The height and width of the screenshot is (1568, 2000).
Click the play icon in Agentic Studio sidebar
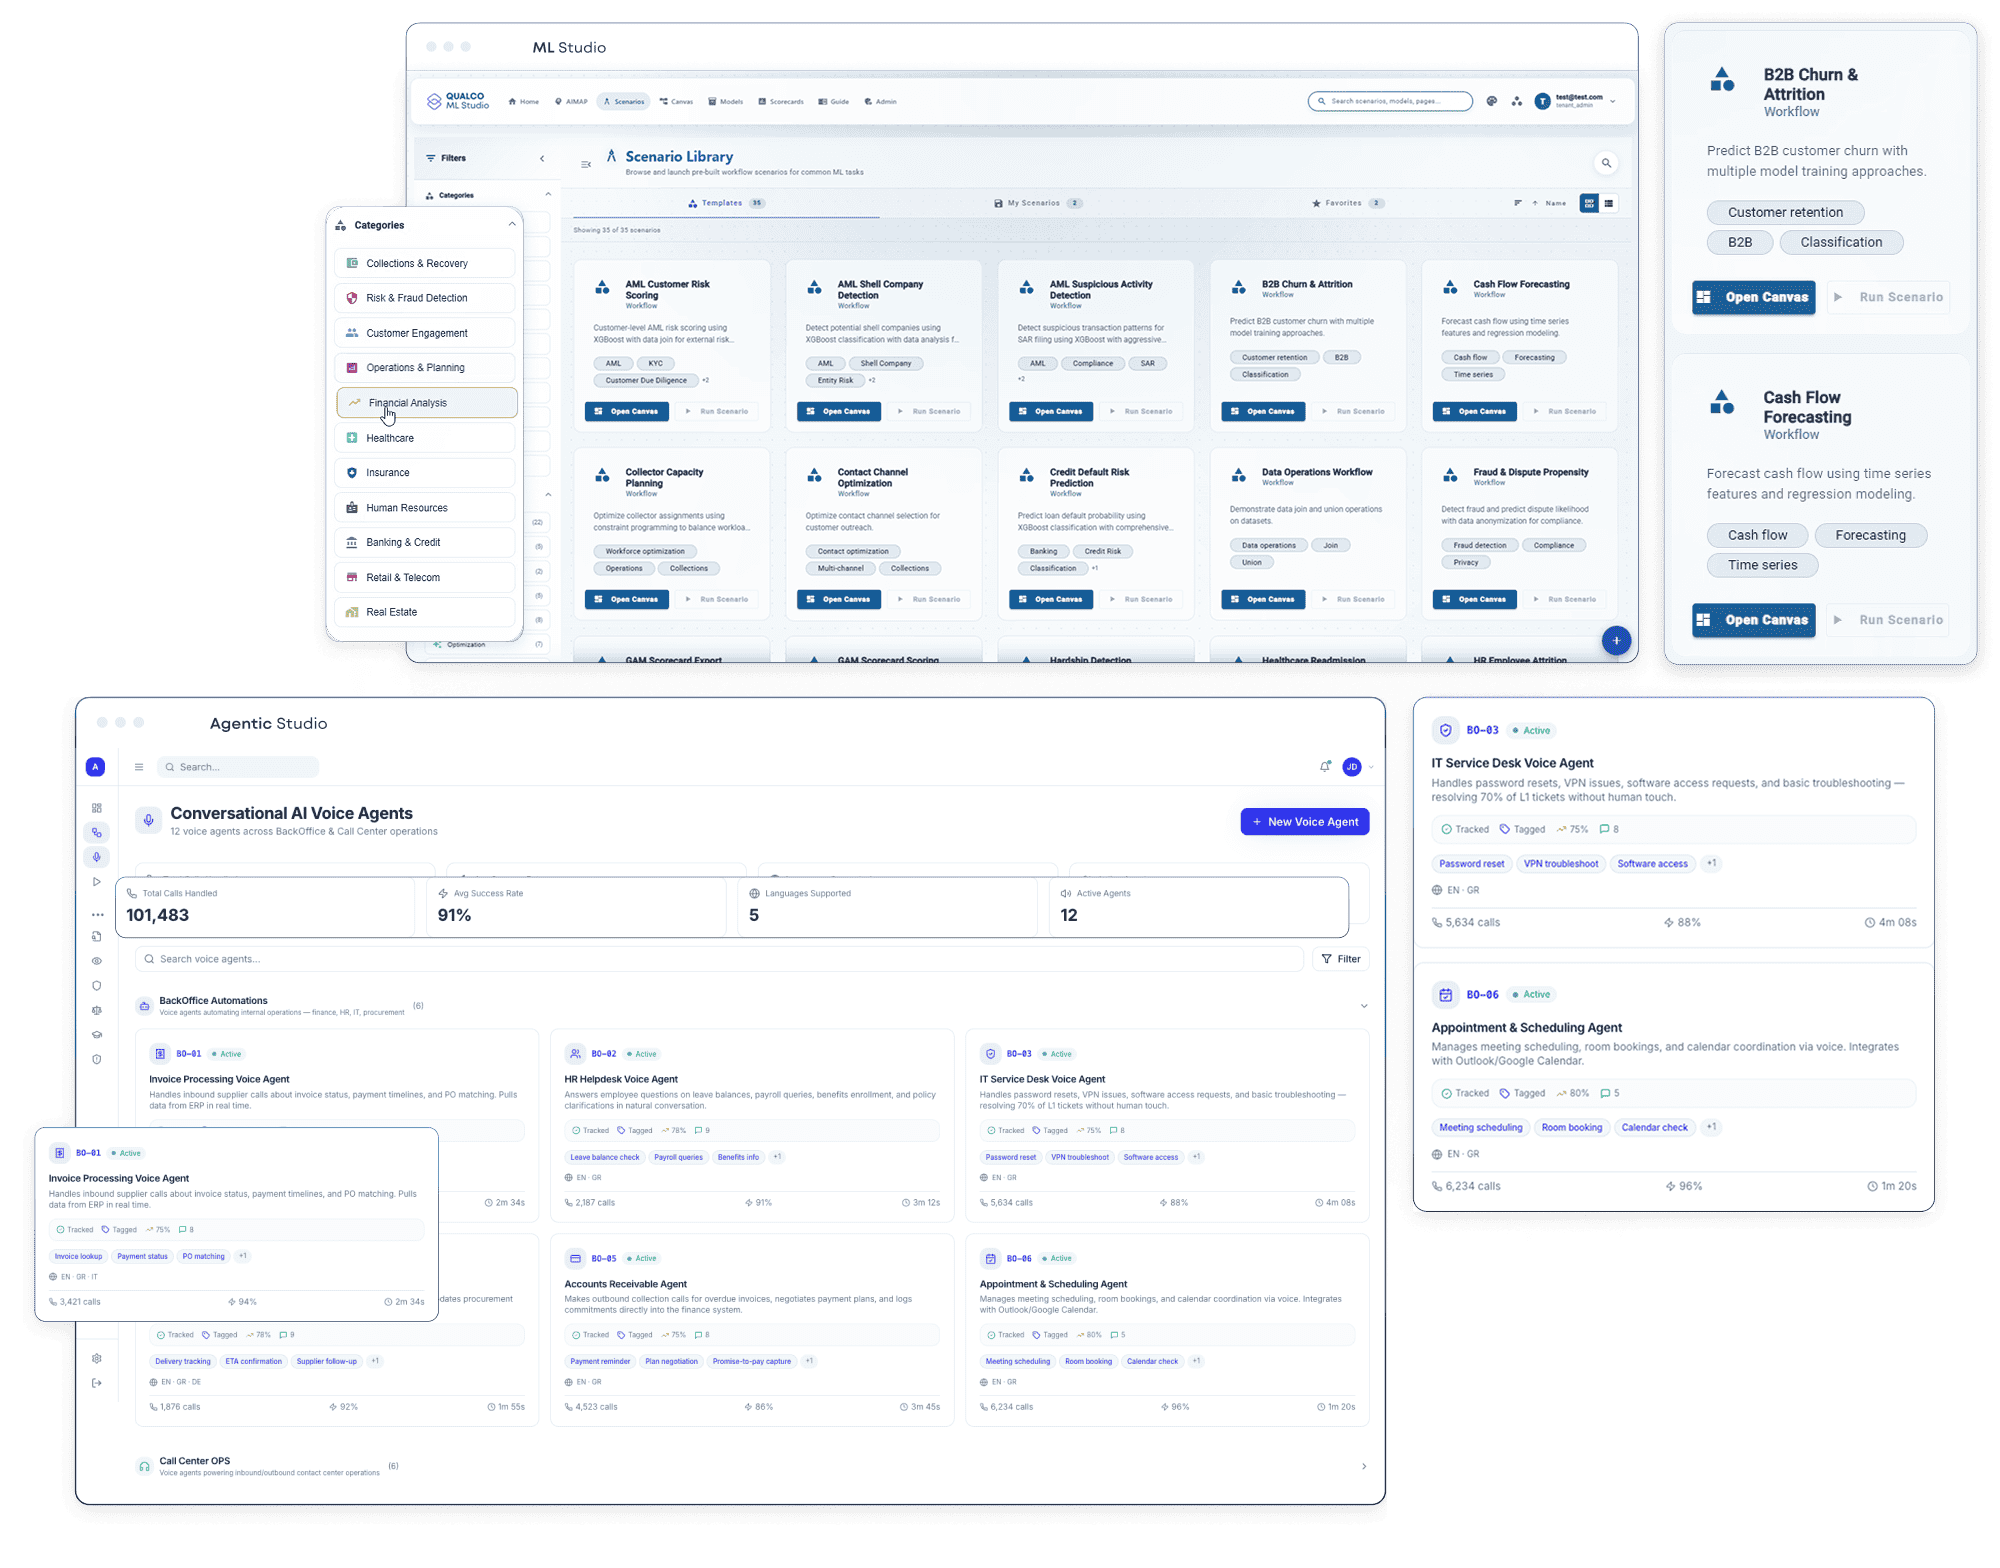(x=97, y=882)
